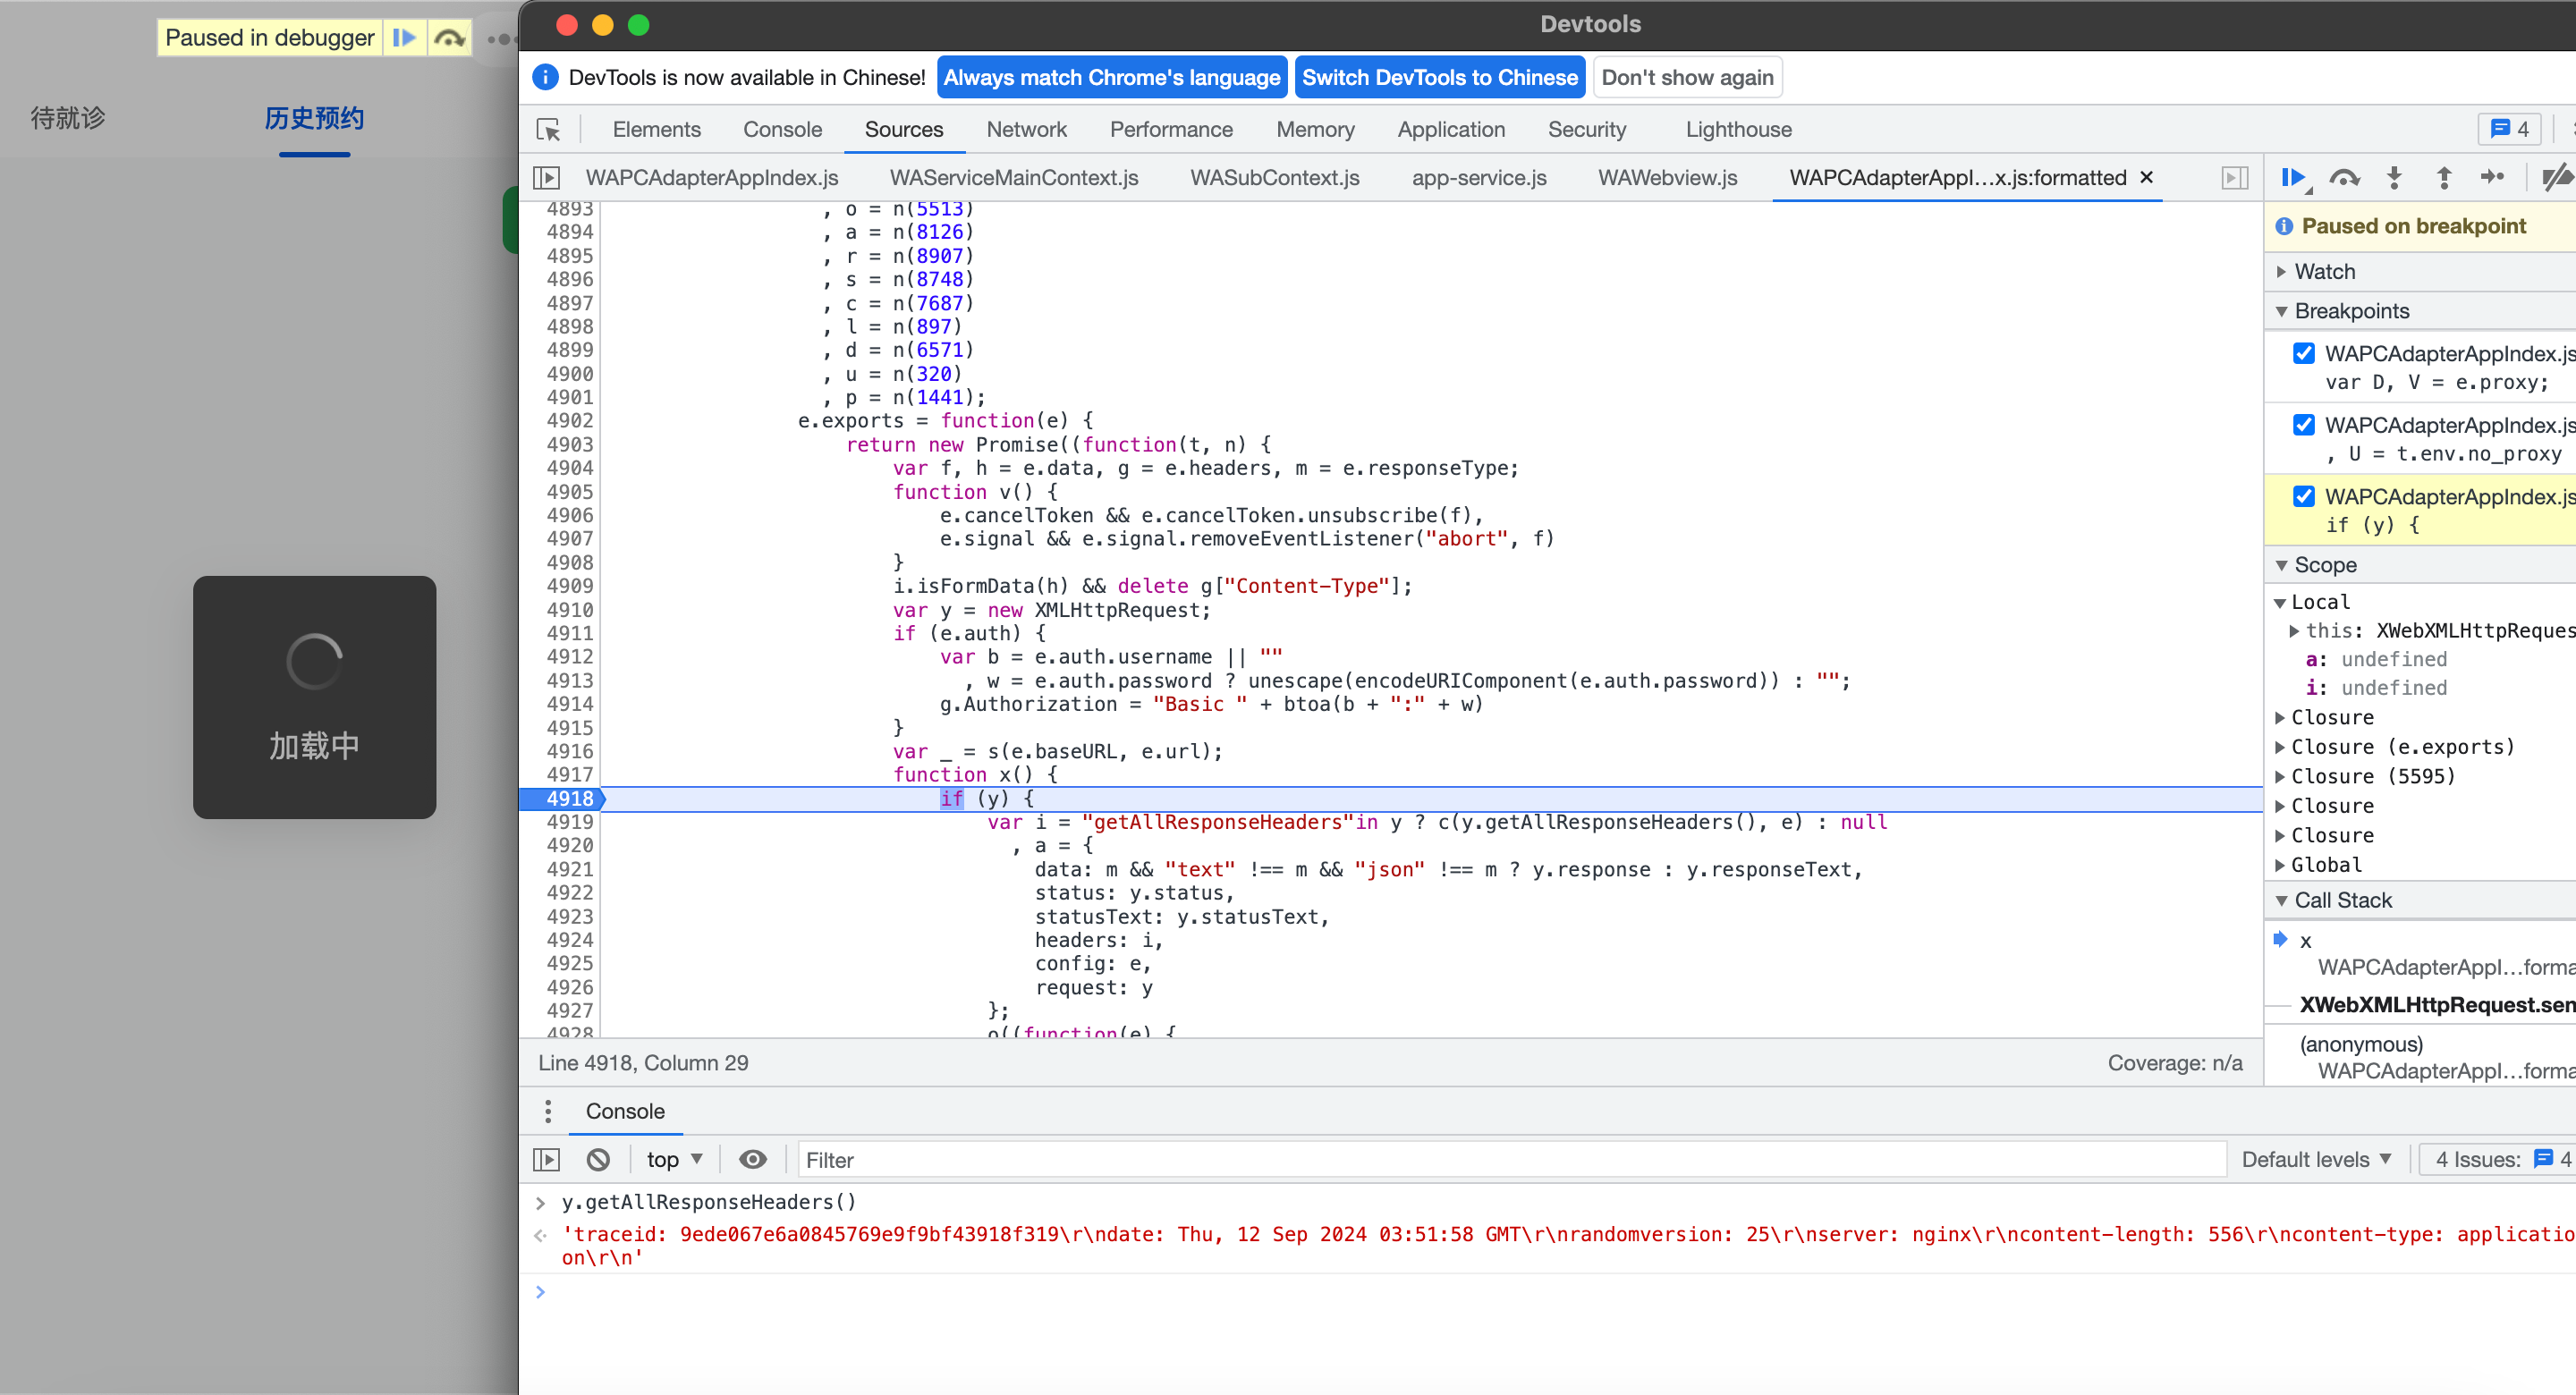
Task: Open the issues counter badge in toolbar
Action: coord(2509,130)
